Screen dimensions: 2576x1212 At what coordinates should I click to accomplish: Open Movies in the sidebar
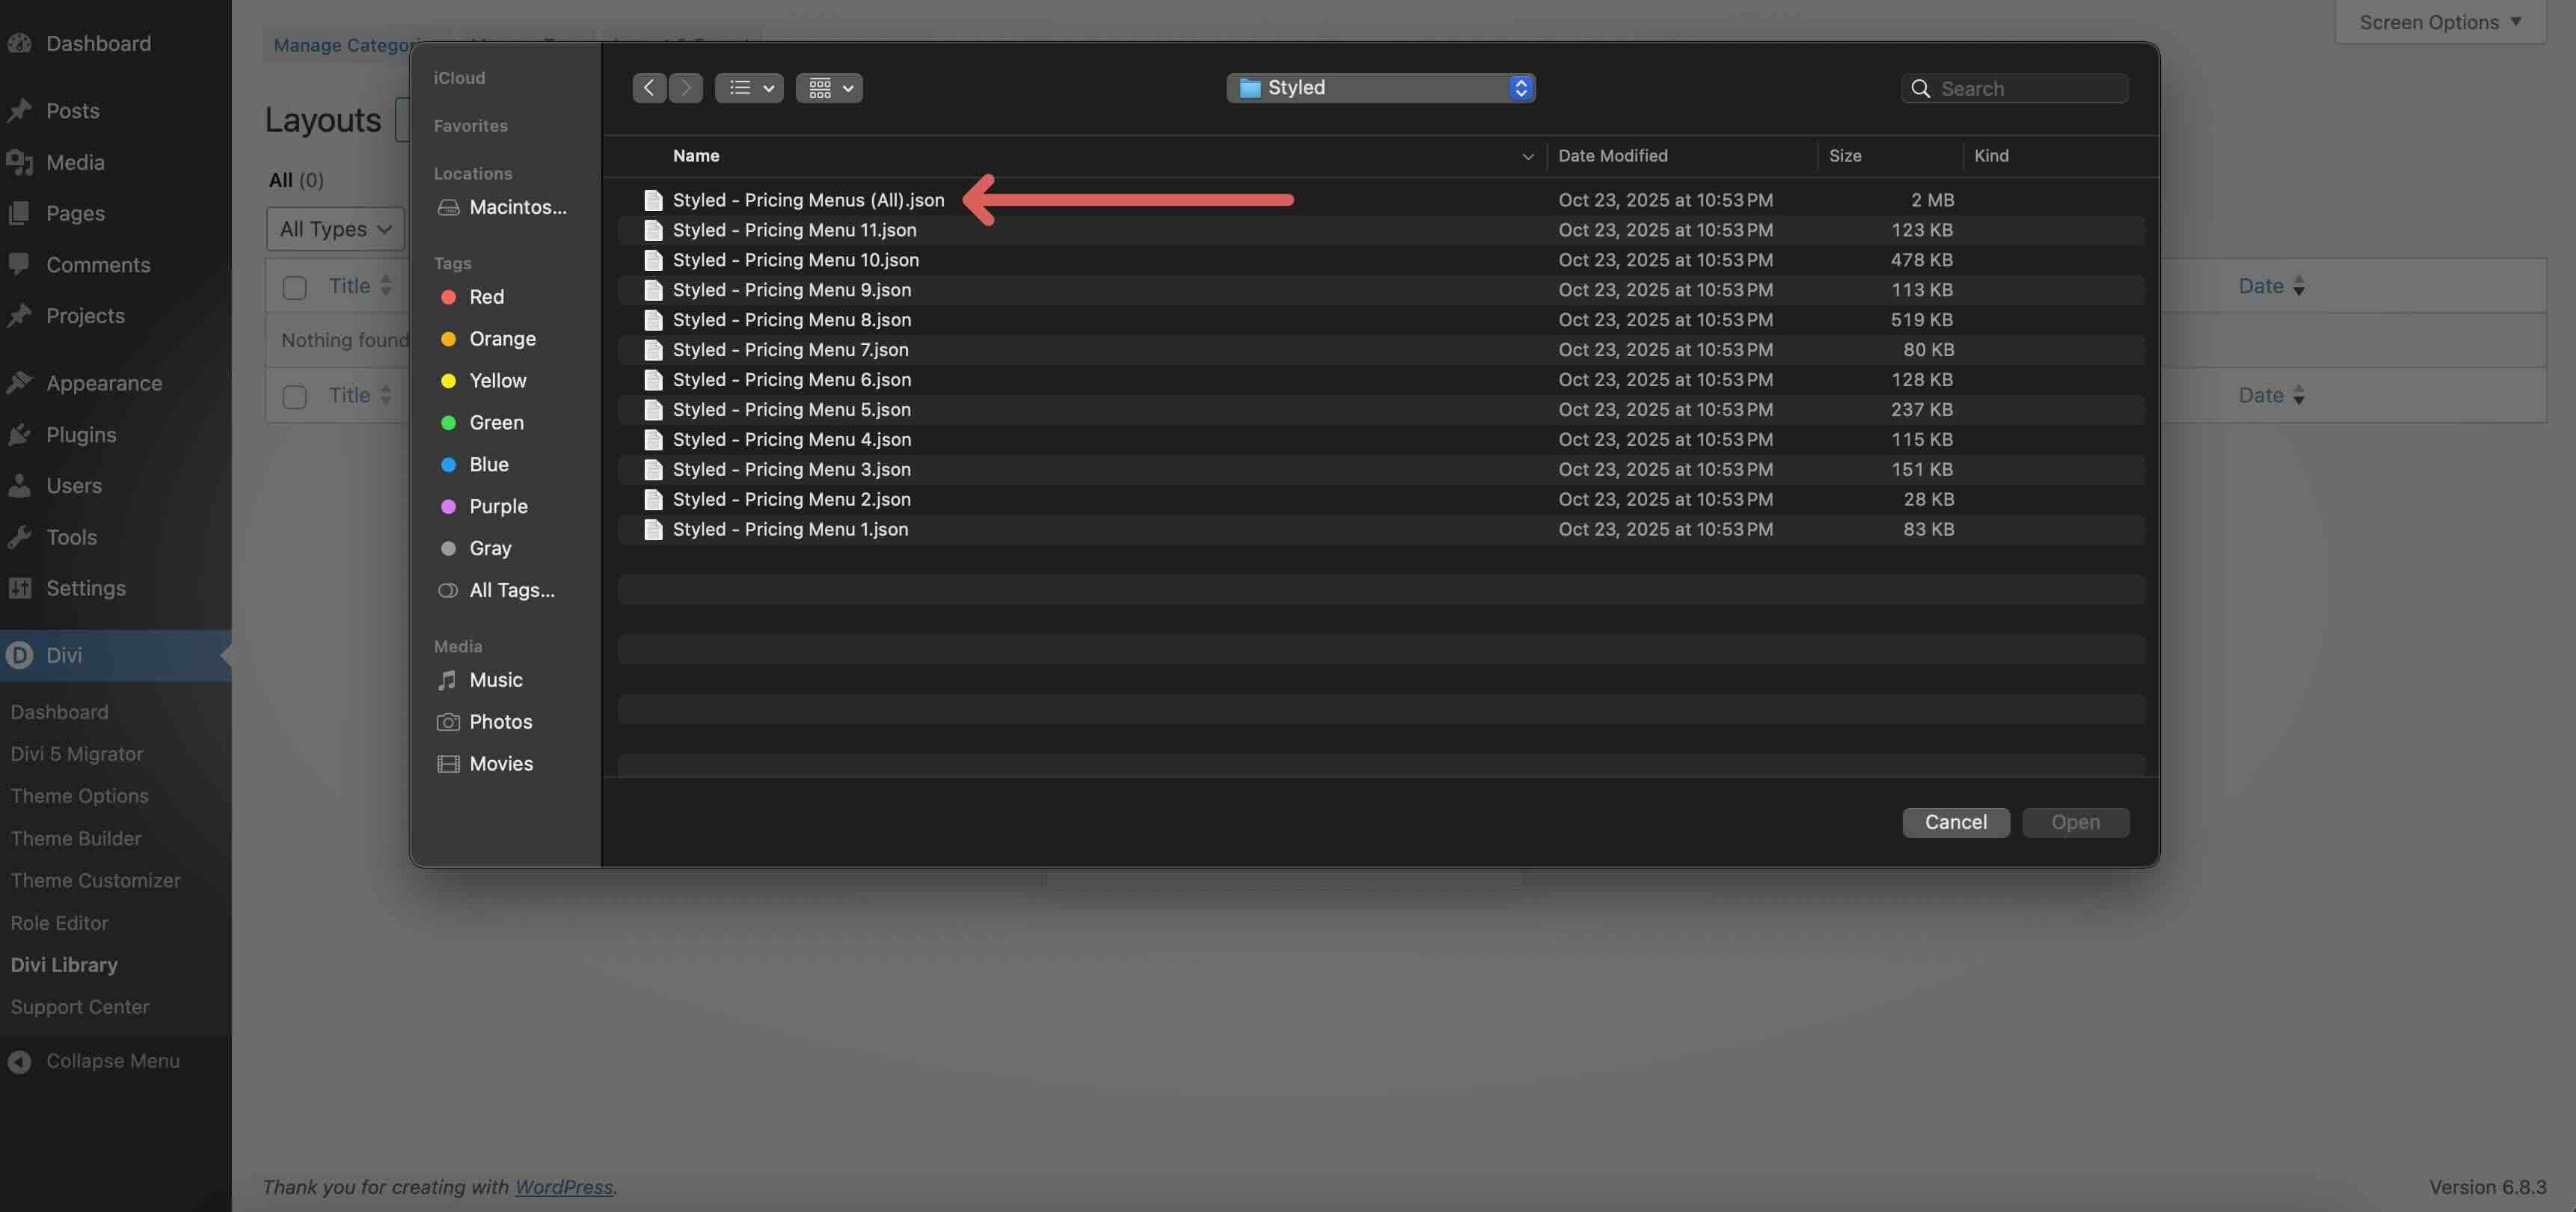[x=500, y=764]
